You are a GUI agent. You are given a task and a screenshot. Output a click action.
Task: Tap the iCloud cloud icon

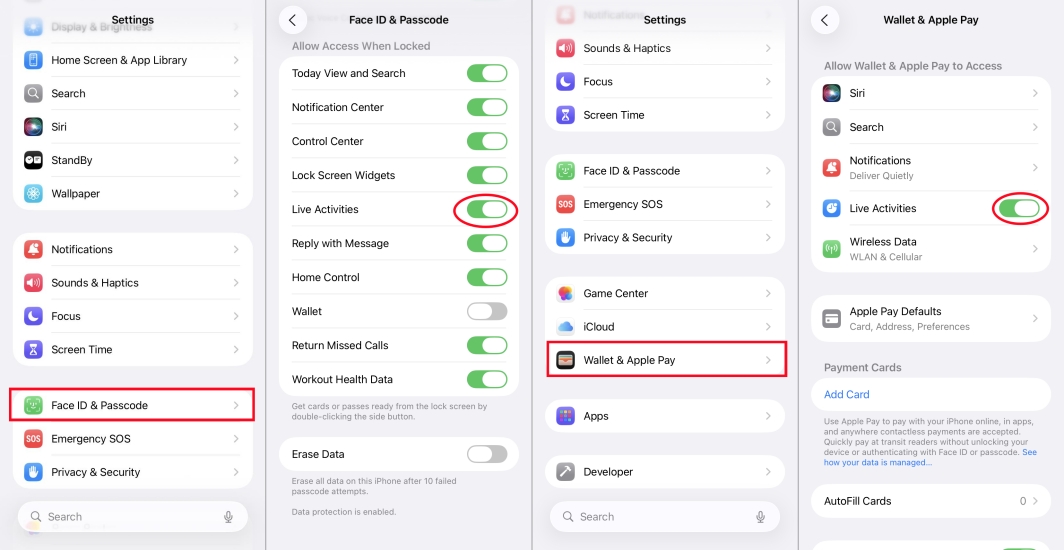coord(566,327)
